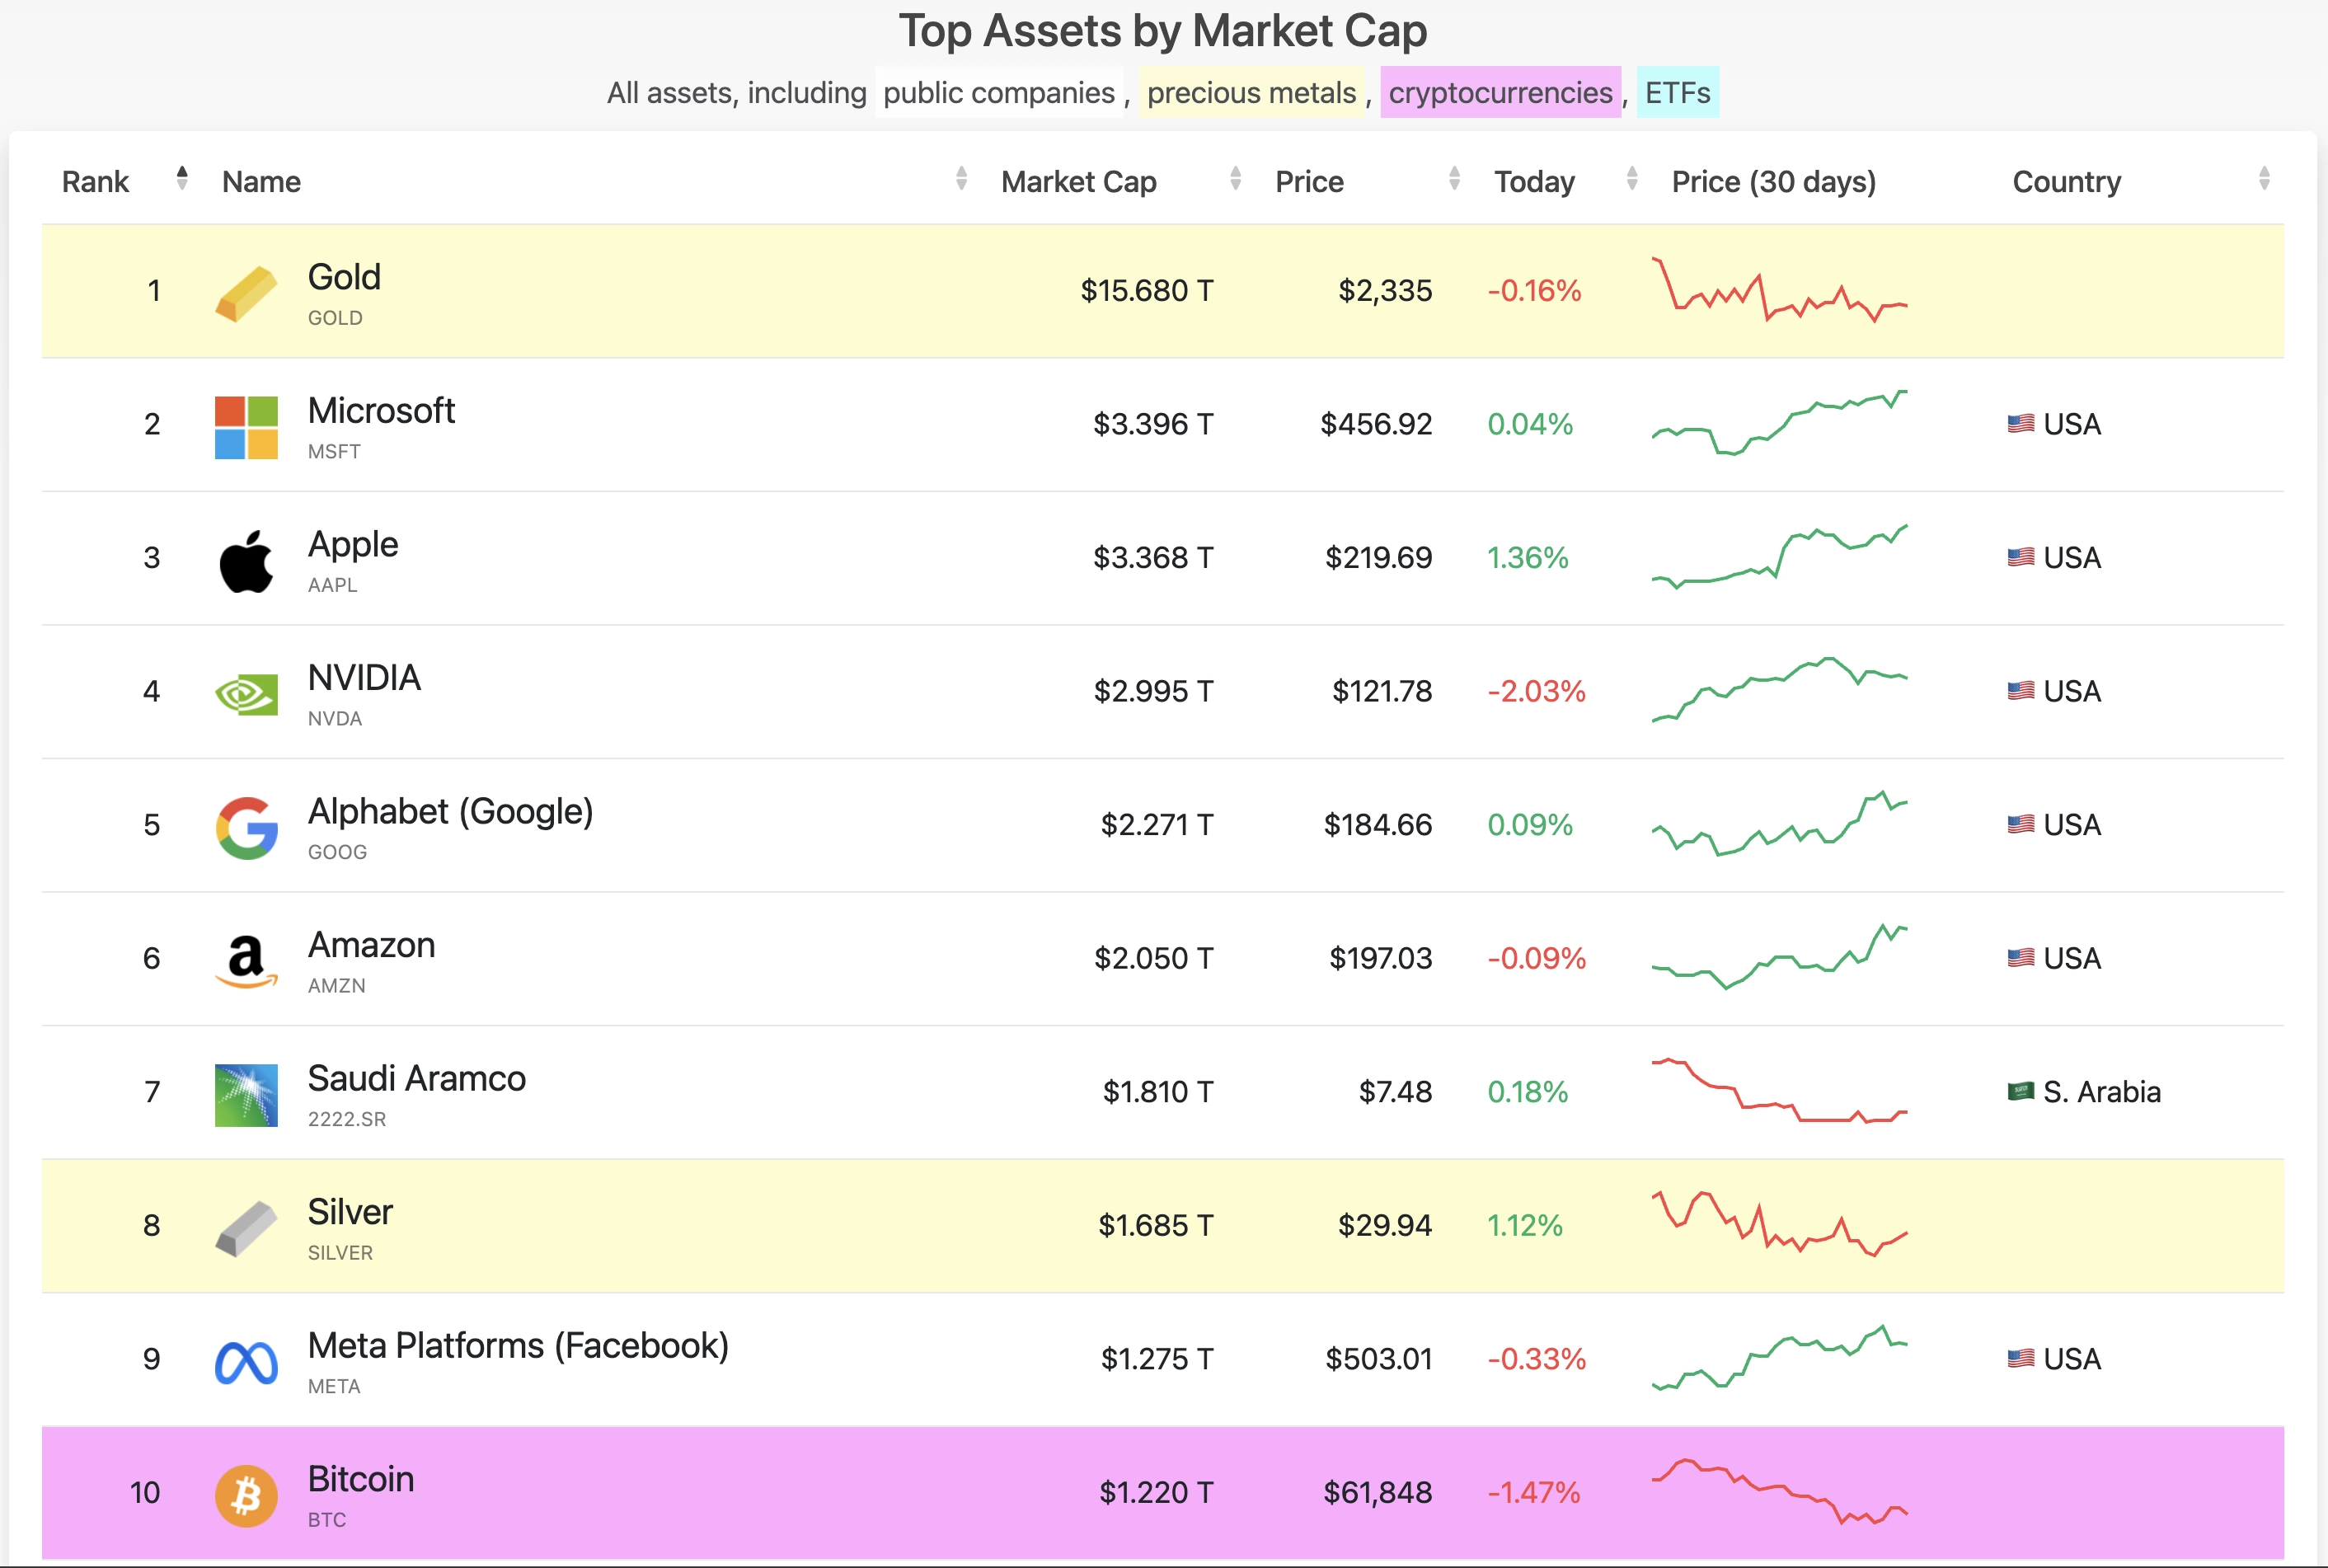Screen dimensions: 2328x1568
Task: Open the public companies category link
Action: tap(999, 93)
